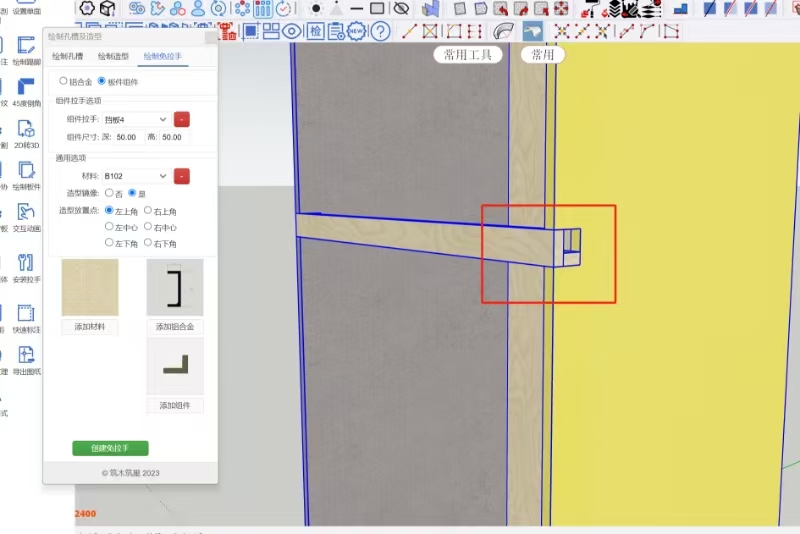Click the 45度倒角 chamfer tool

pyautogui.click(x=26, y=88)
